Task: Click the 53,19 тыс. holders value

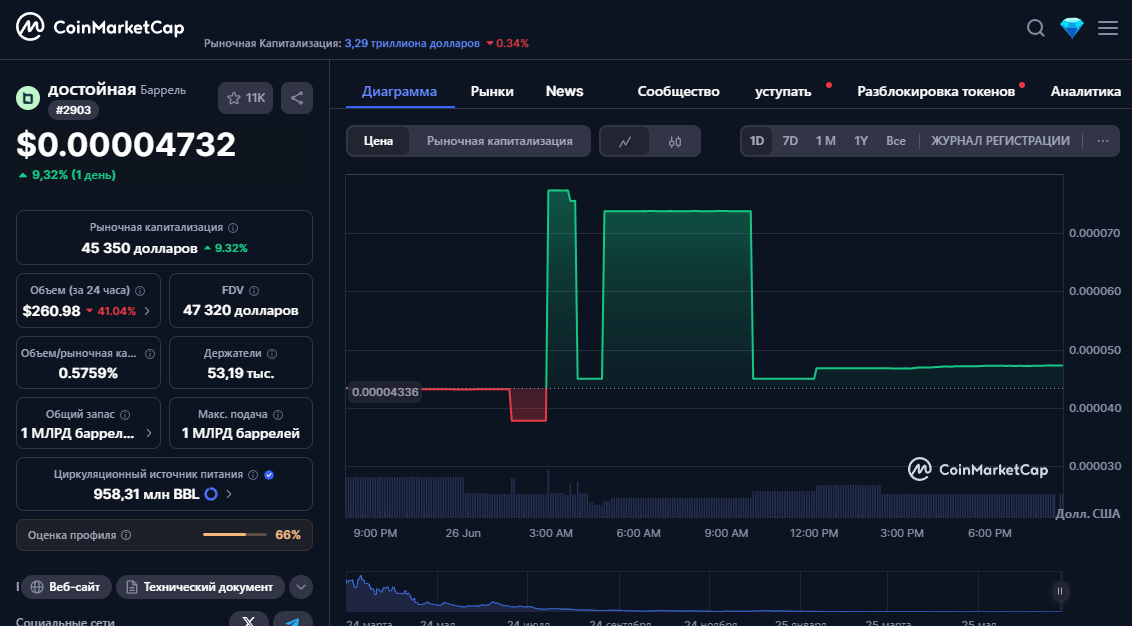Action: pyautogui.click(x=240, y=373)
